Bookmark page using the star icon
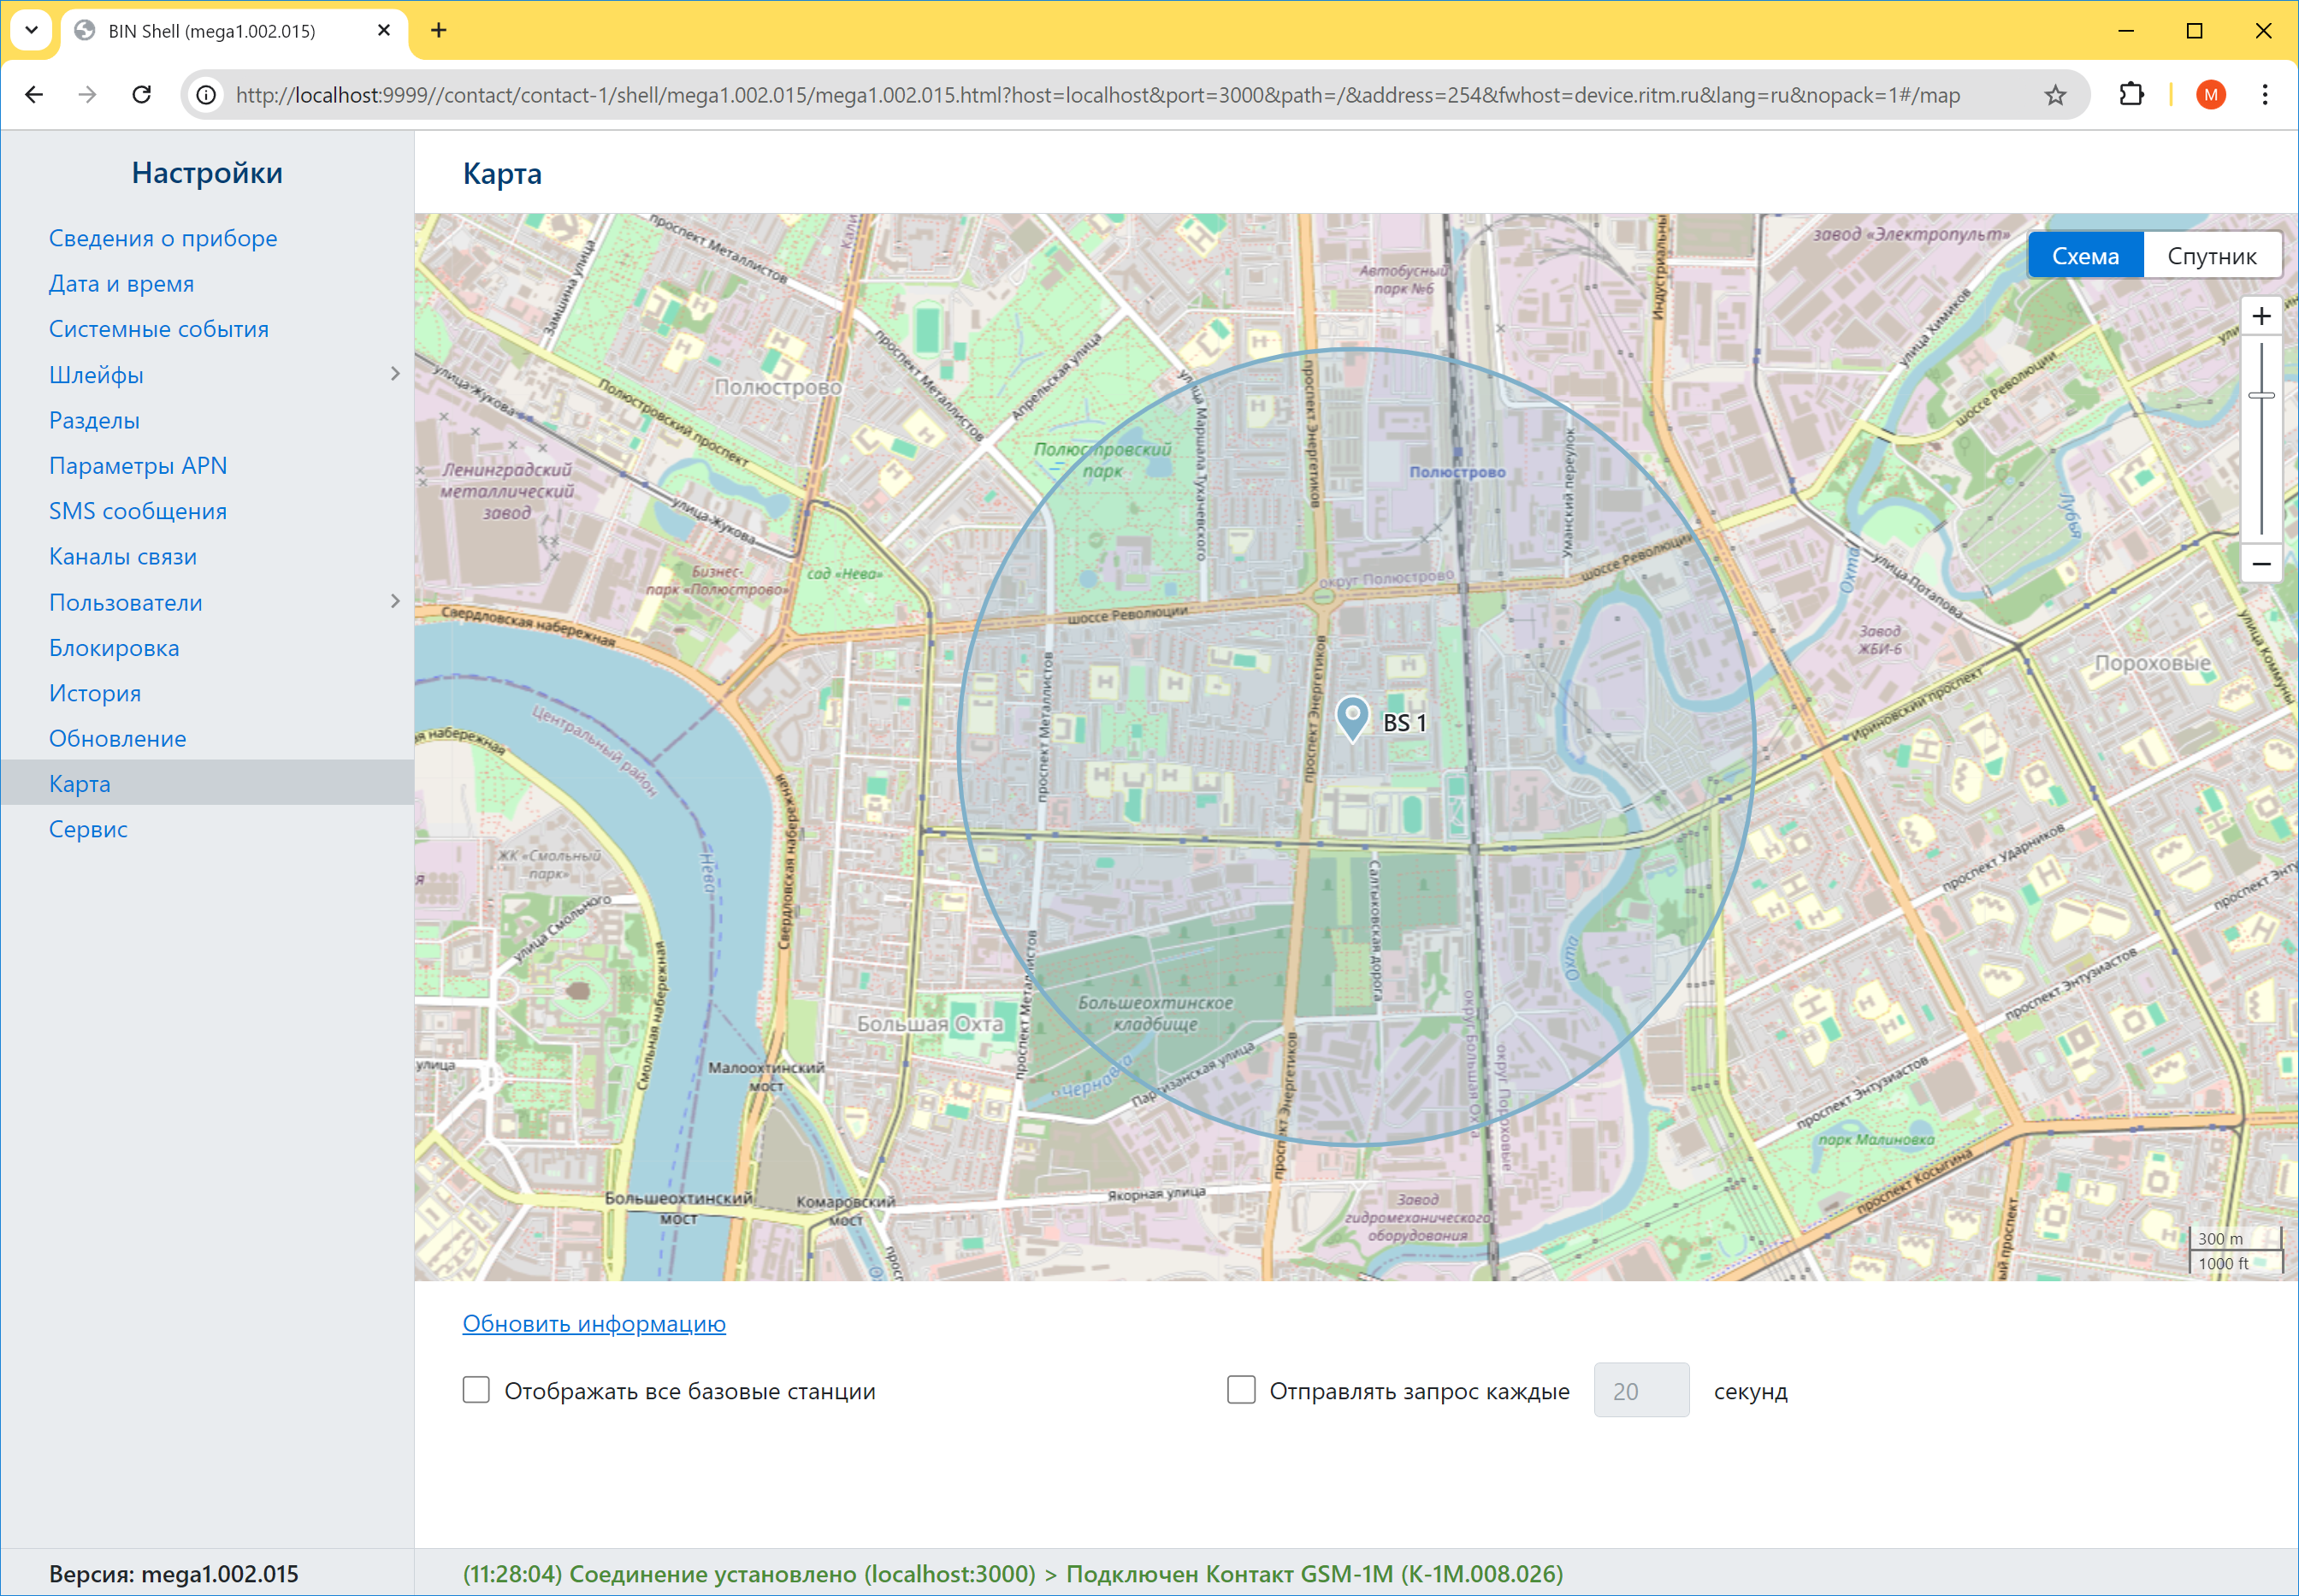This screenshot has height=1596, width=2299. point(2055,95)
